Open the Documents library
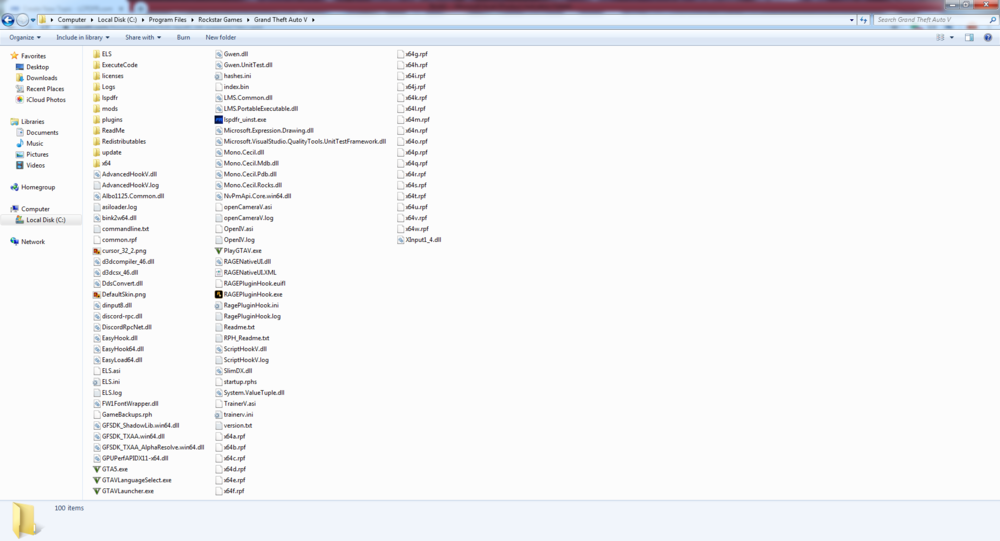 click(42, 133)
